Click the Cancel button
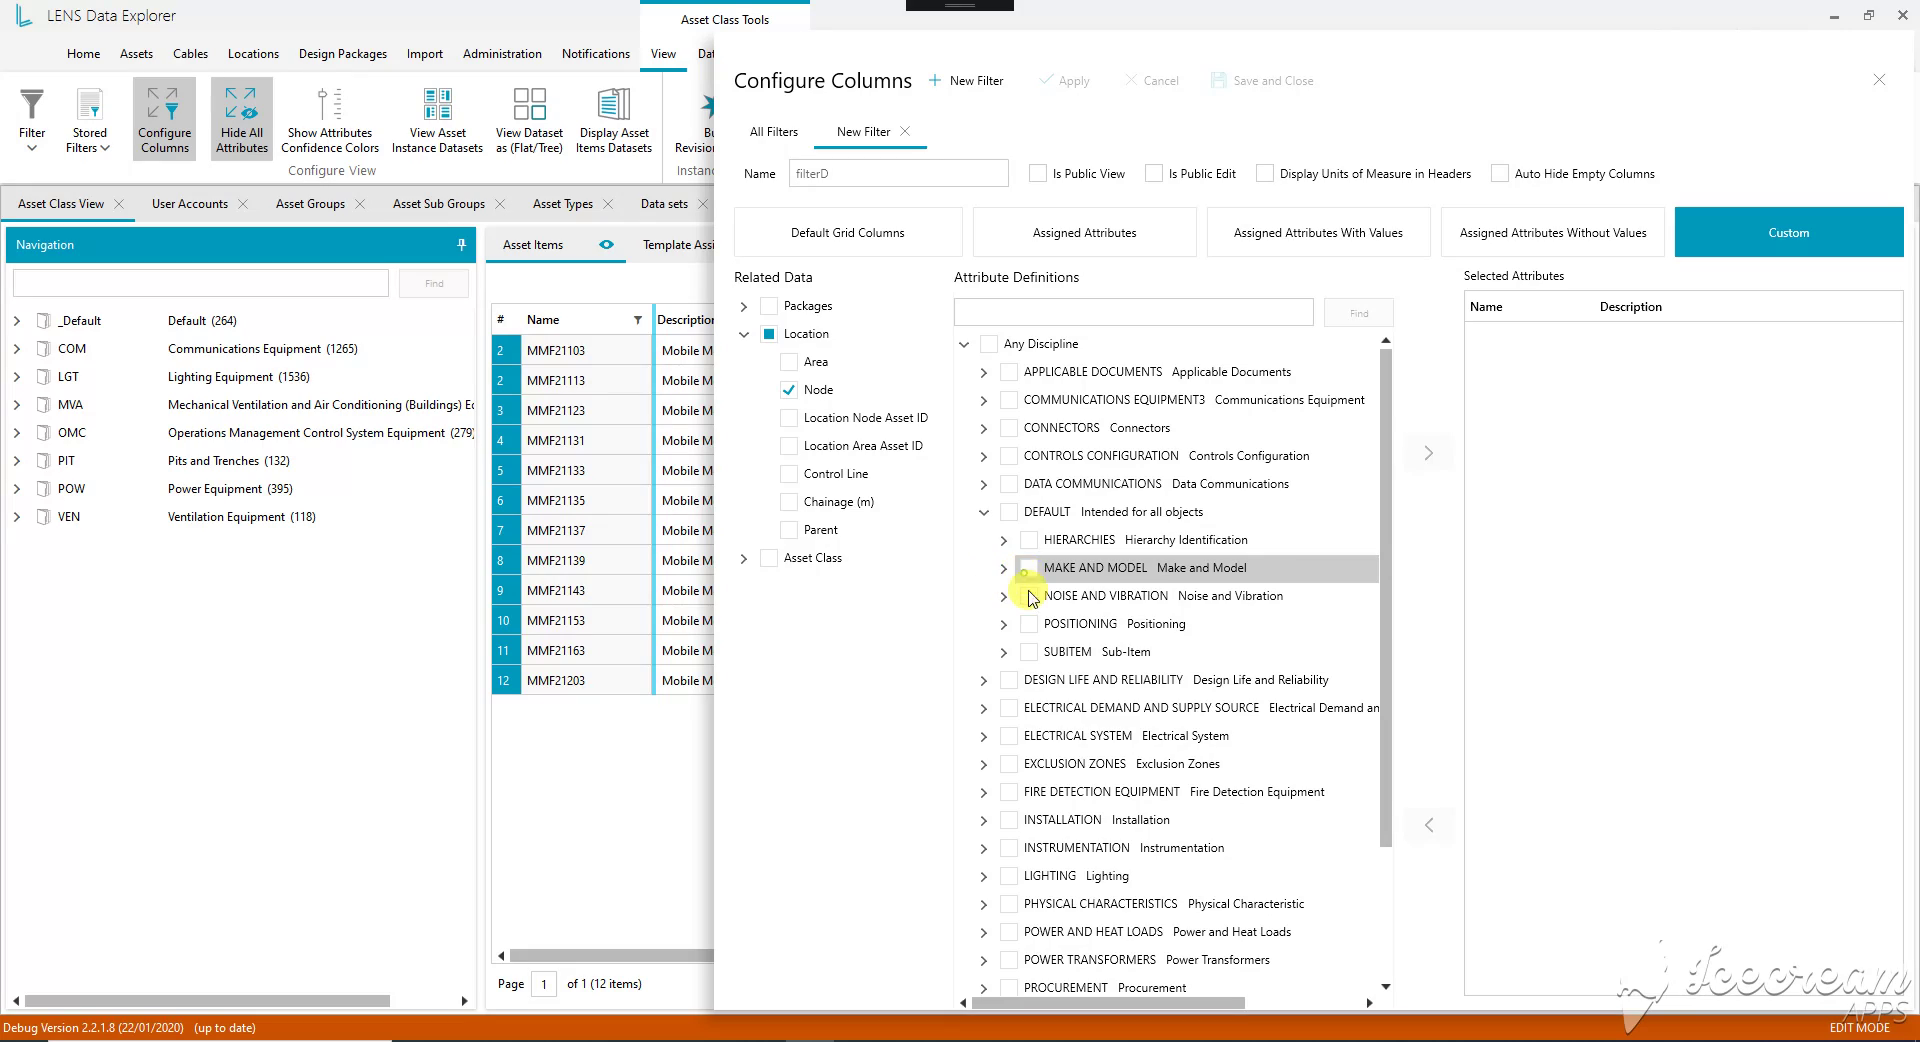The width and height of the screenshot is (1920, 1042). [x=1151, y=80]
